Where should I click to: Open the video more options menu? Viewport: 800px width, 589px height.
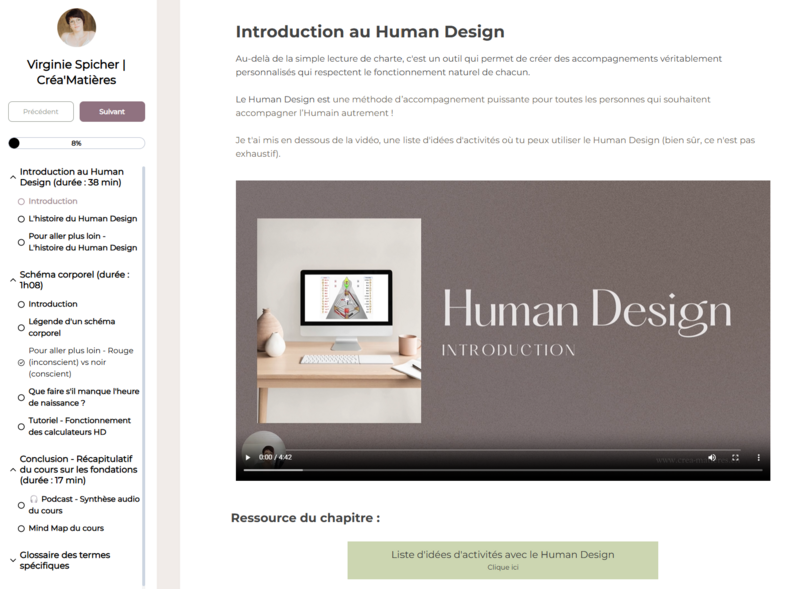[x=758, y=457]
